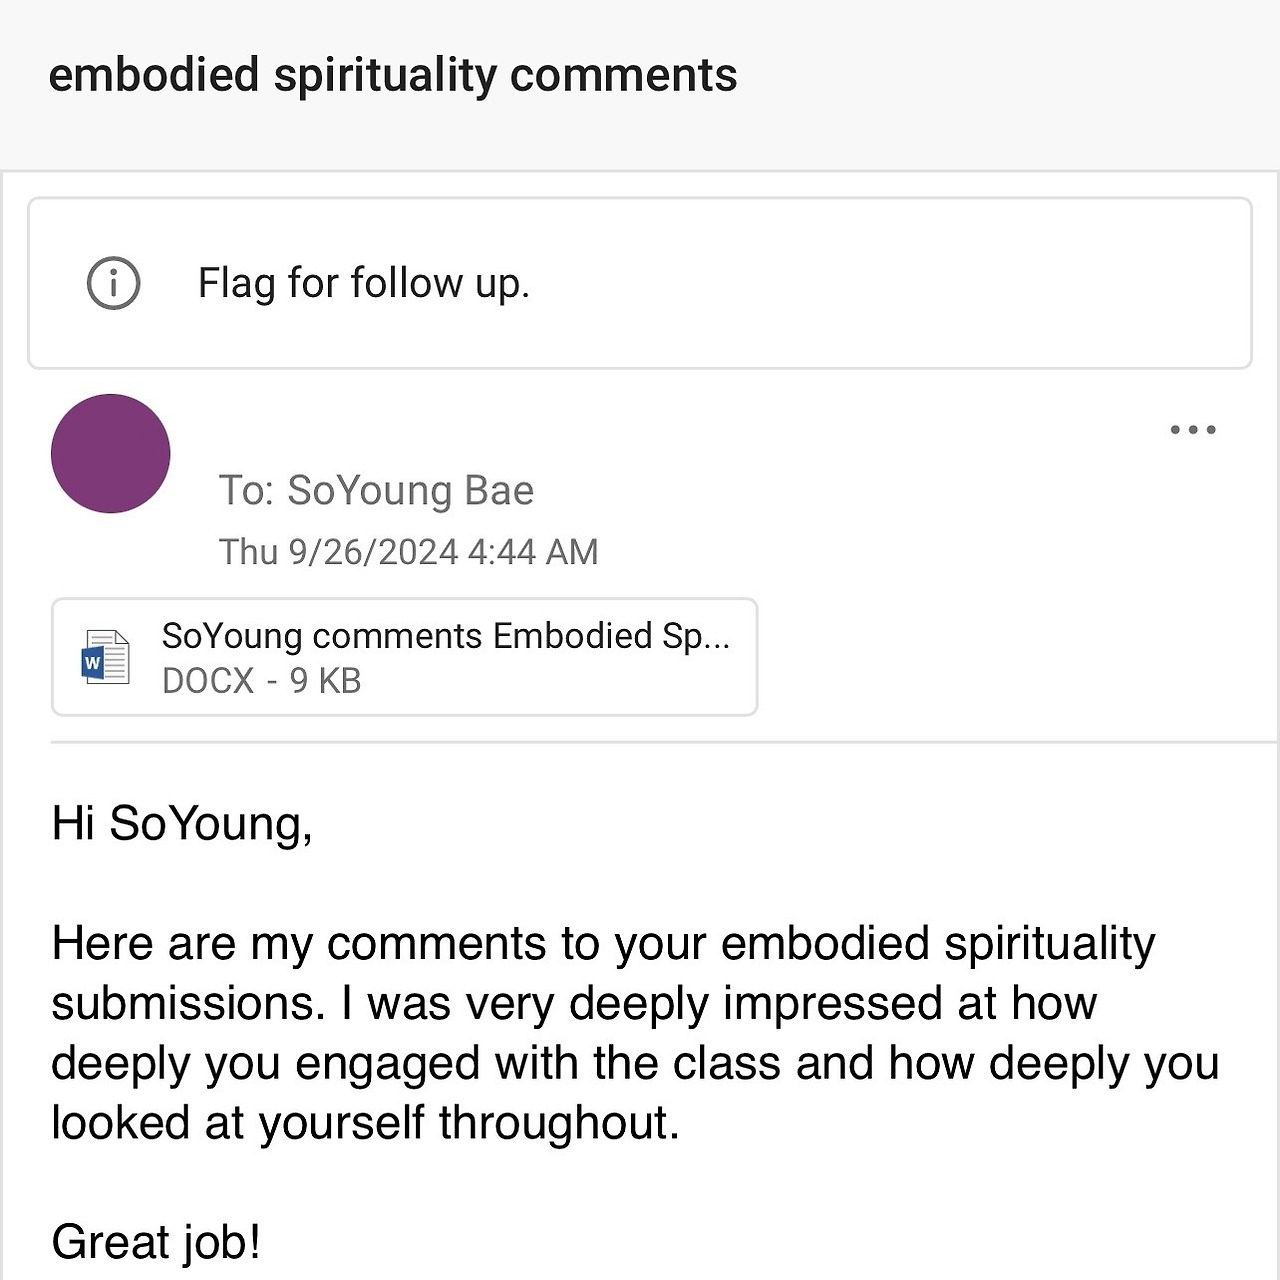Click the word "throughout" in the email body

point(558,1122)
